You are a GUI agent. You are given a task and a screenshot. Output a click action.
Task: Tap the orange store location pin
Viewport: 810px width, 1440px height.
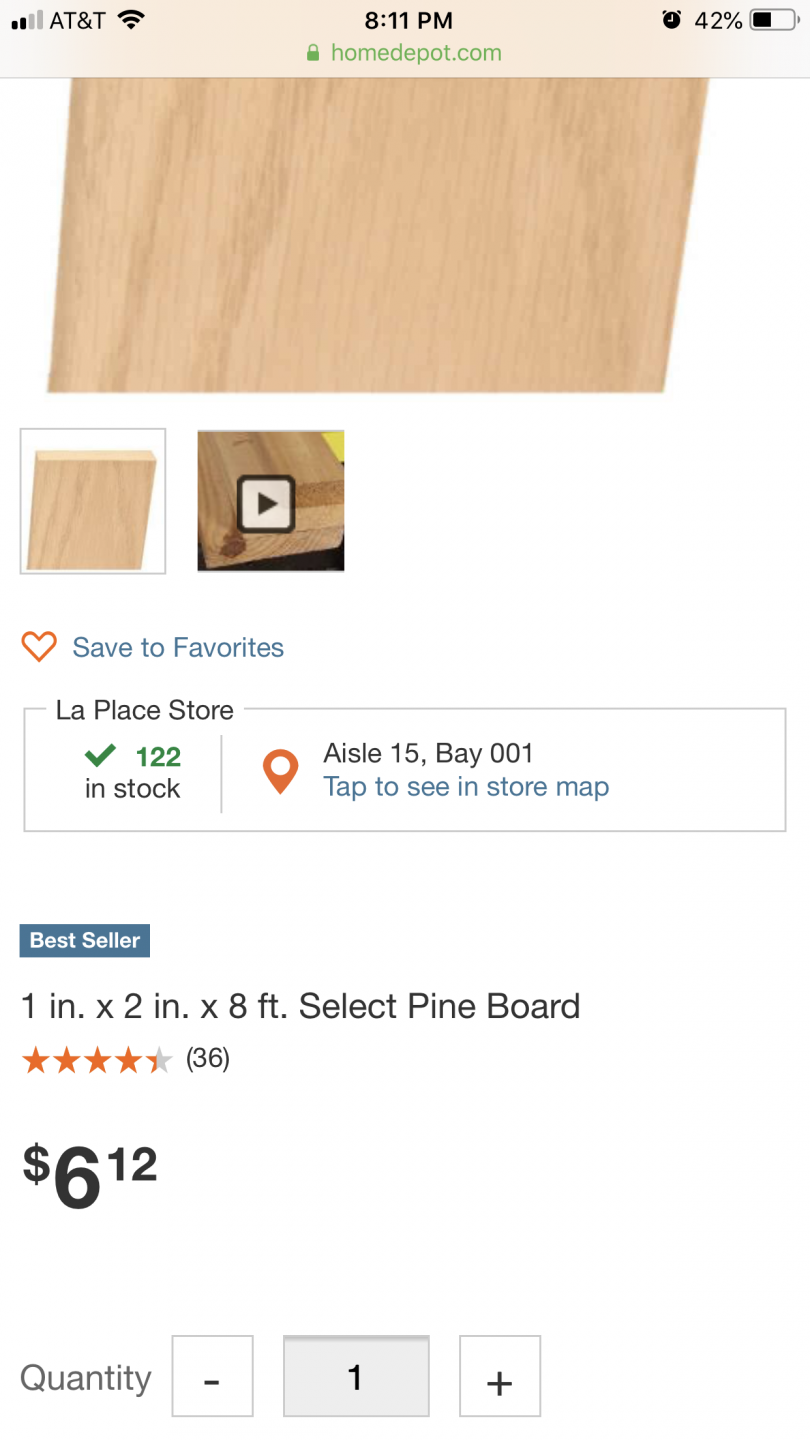coord(280,772)
